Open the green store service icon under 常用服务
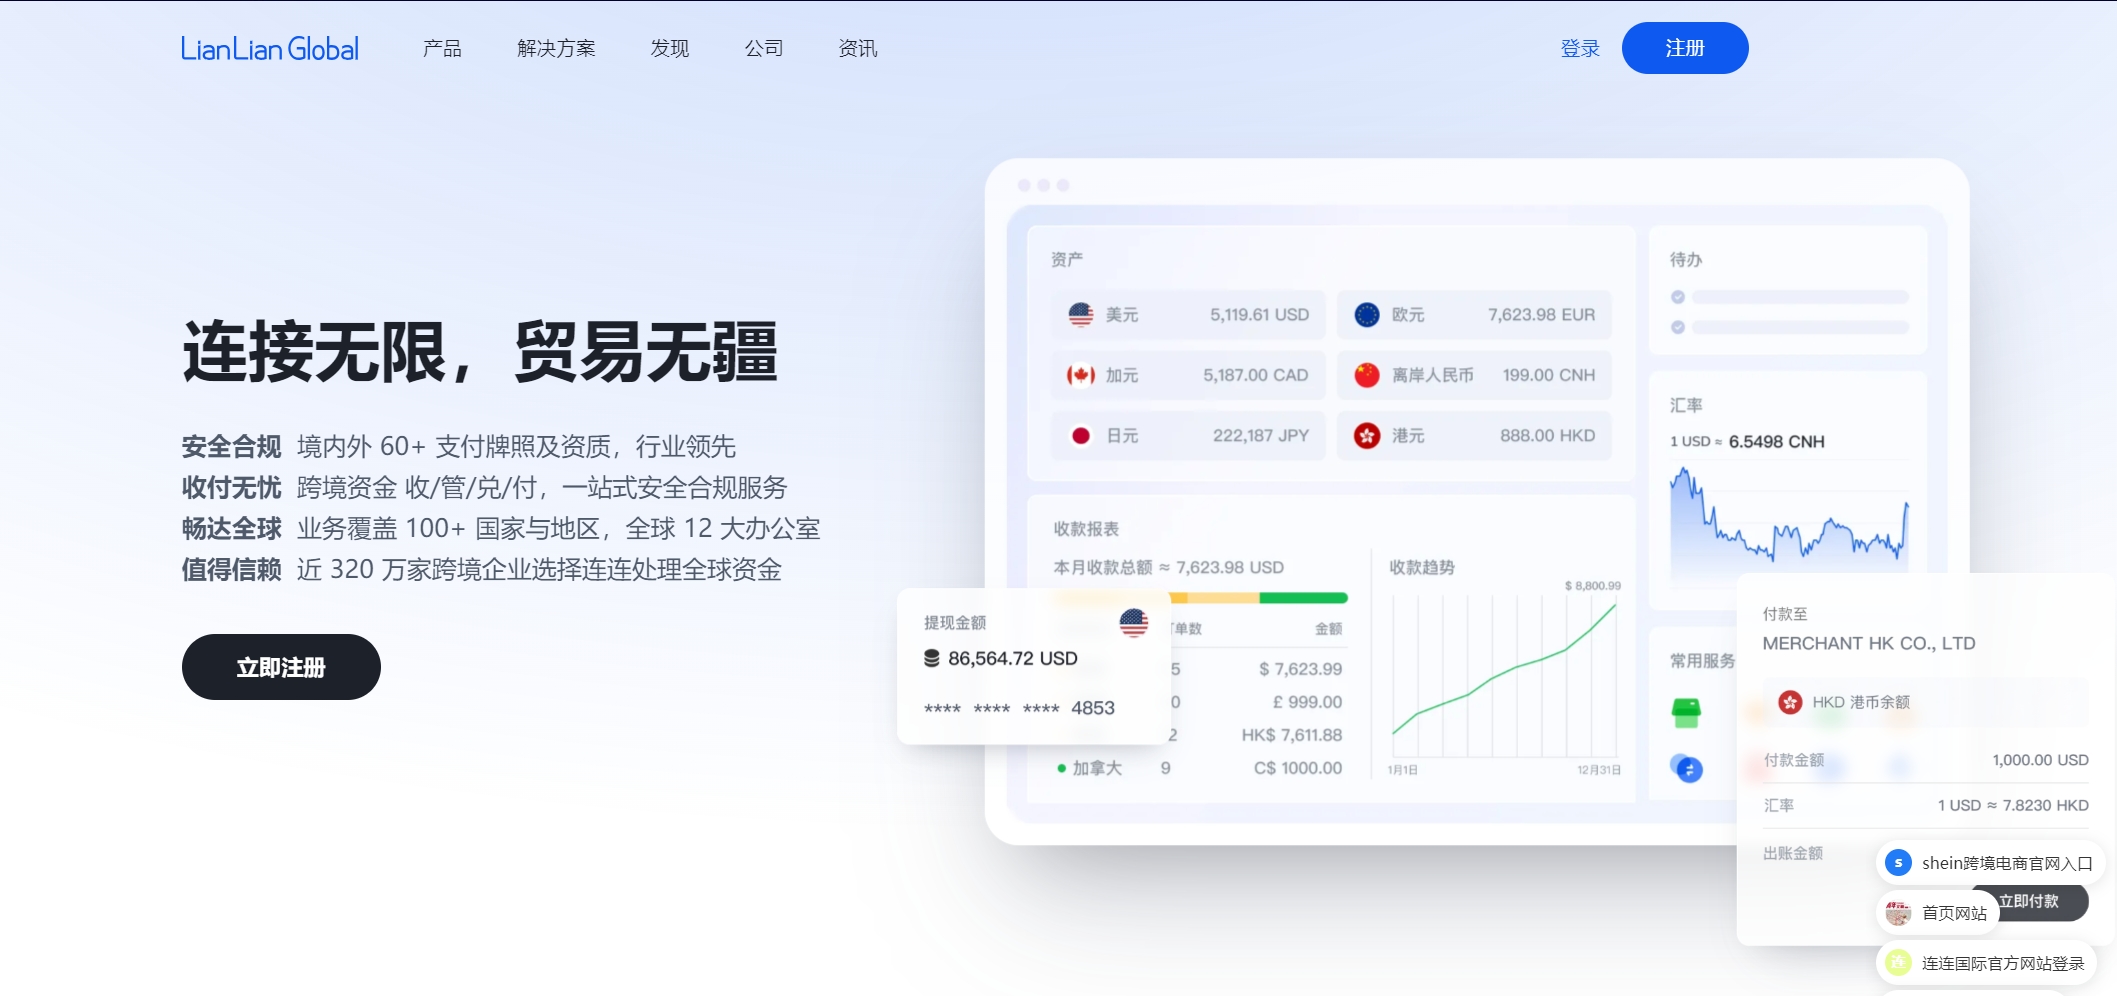The width and height of the screenshot is (2117, 996). coord(1688,711)
